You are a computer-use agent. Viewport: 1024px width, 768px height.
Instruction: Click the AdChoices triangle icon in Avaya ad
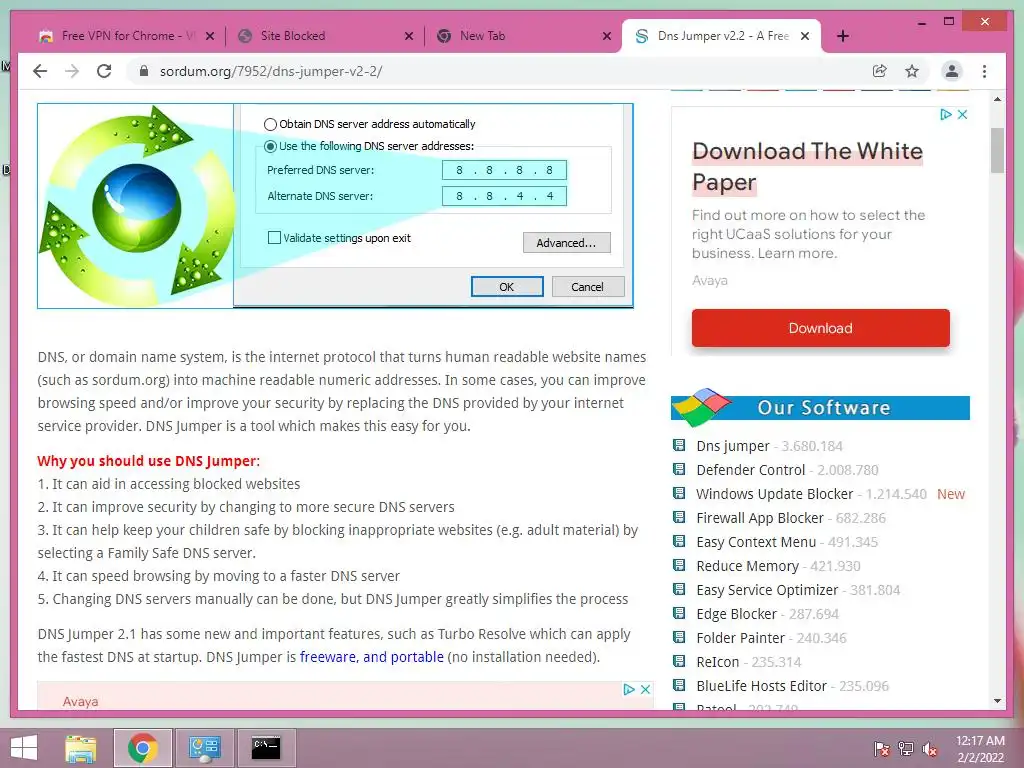945,114
